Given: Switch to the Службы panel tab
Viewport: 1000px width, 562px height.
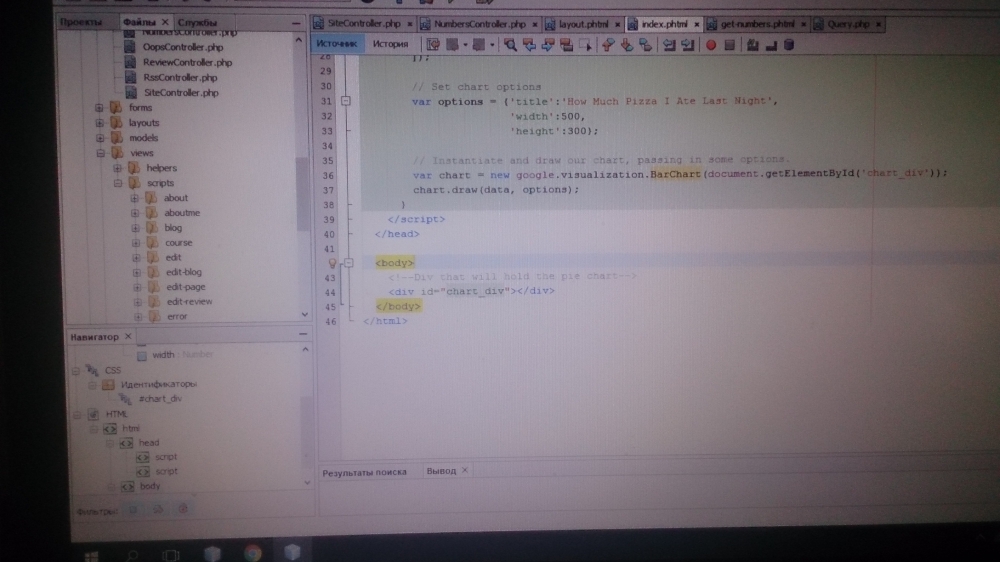Looking at the screenshot, I should coord(198,21).
